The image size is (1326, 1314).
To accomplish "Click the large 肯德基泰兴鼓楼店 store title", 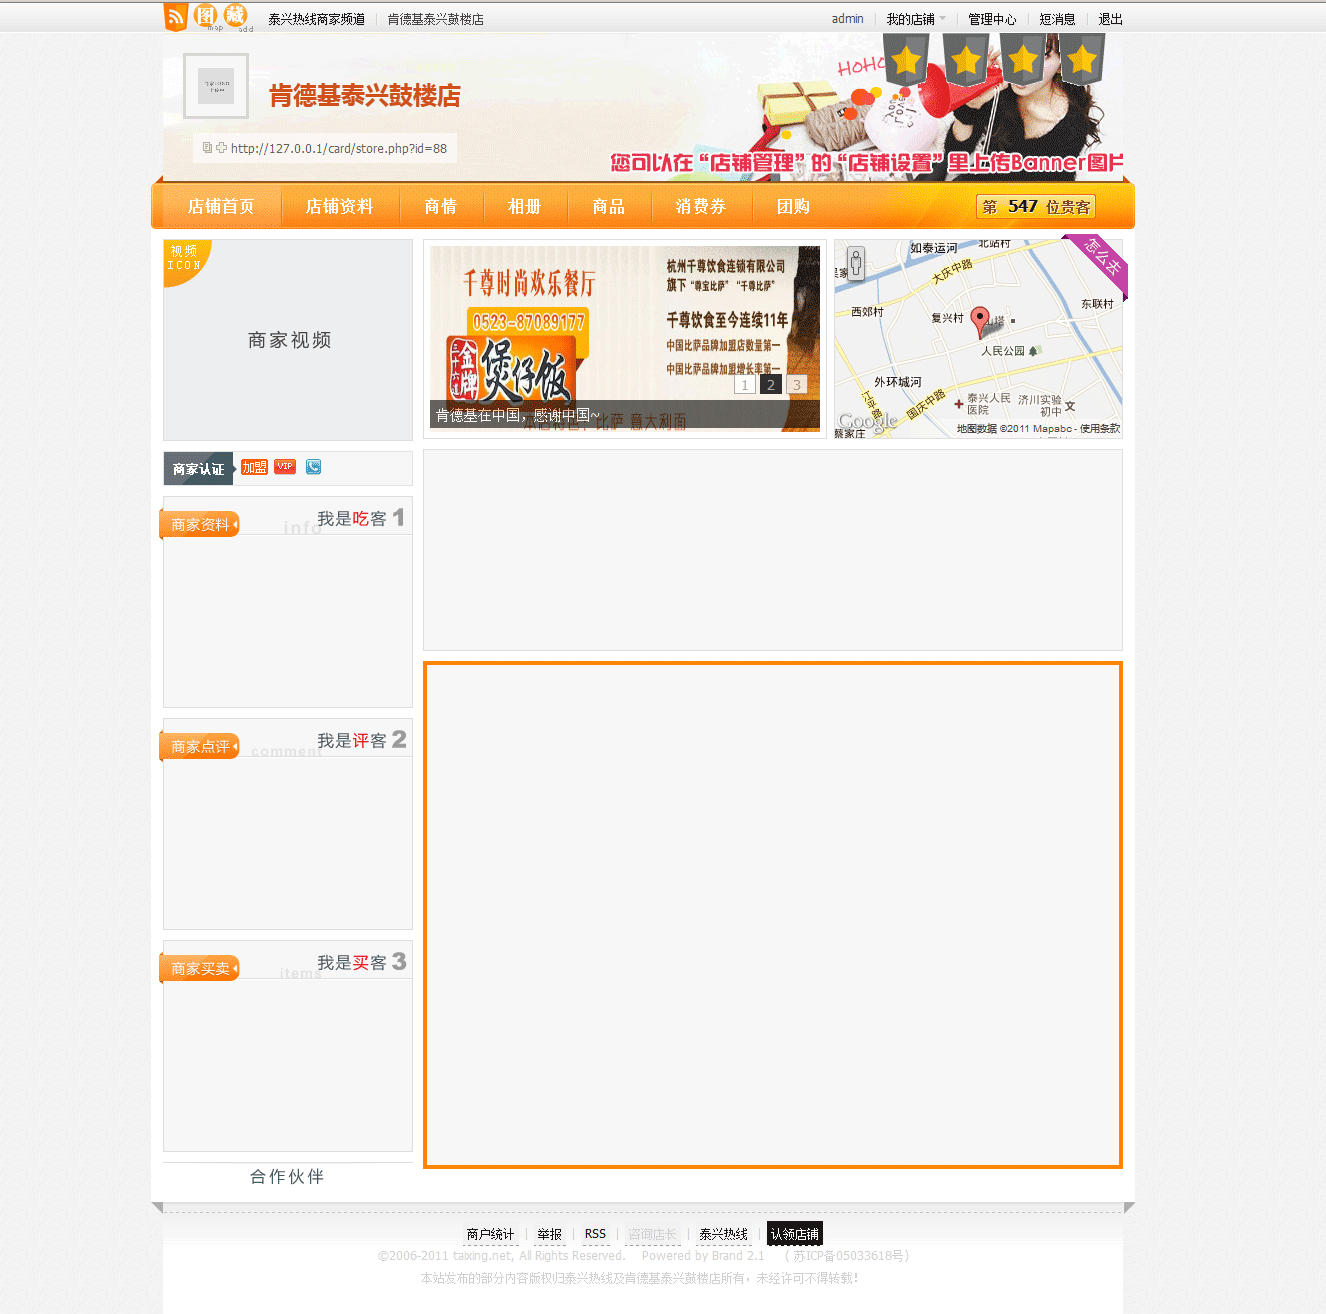I will pyautogui.click(x=365, y=96).
